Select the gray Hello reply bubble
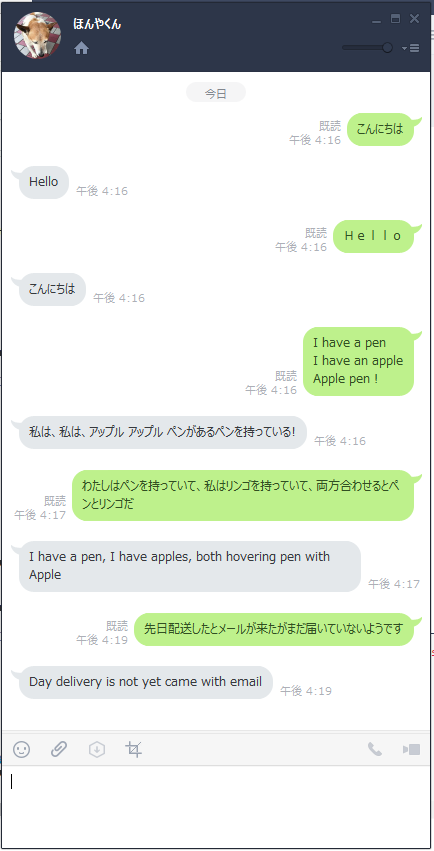Screen dimensions: 434x851 coord(43,182)
